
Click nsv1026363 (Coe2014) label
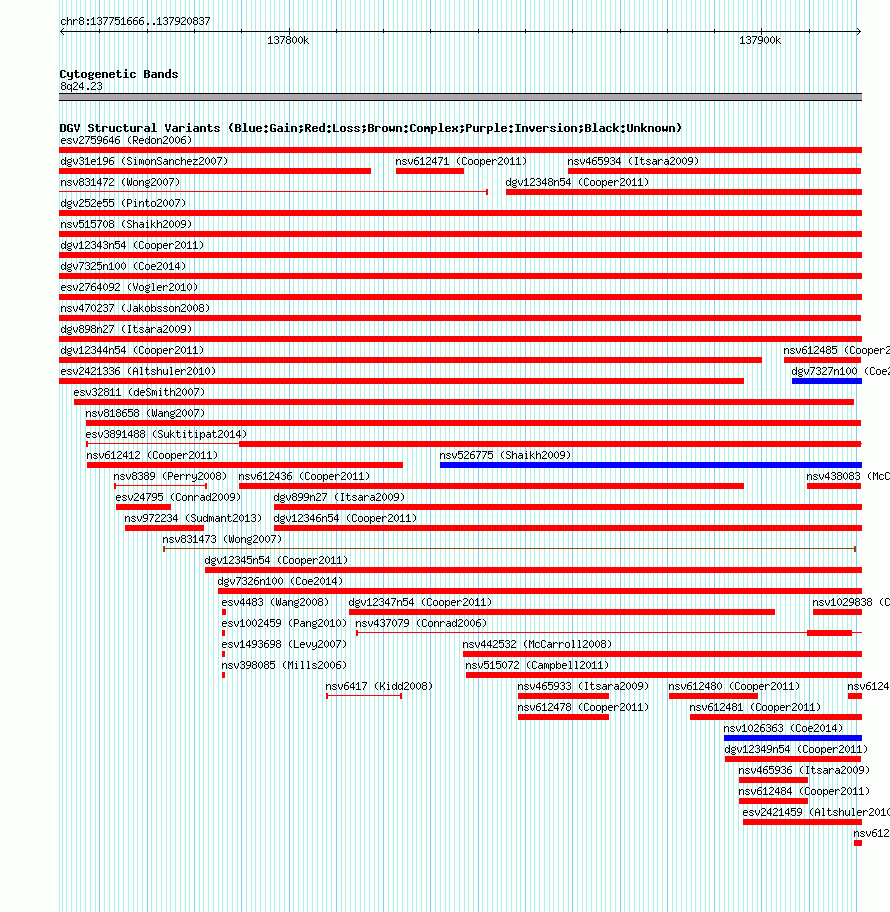pos(783,726)
